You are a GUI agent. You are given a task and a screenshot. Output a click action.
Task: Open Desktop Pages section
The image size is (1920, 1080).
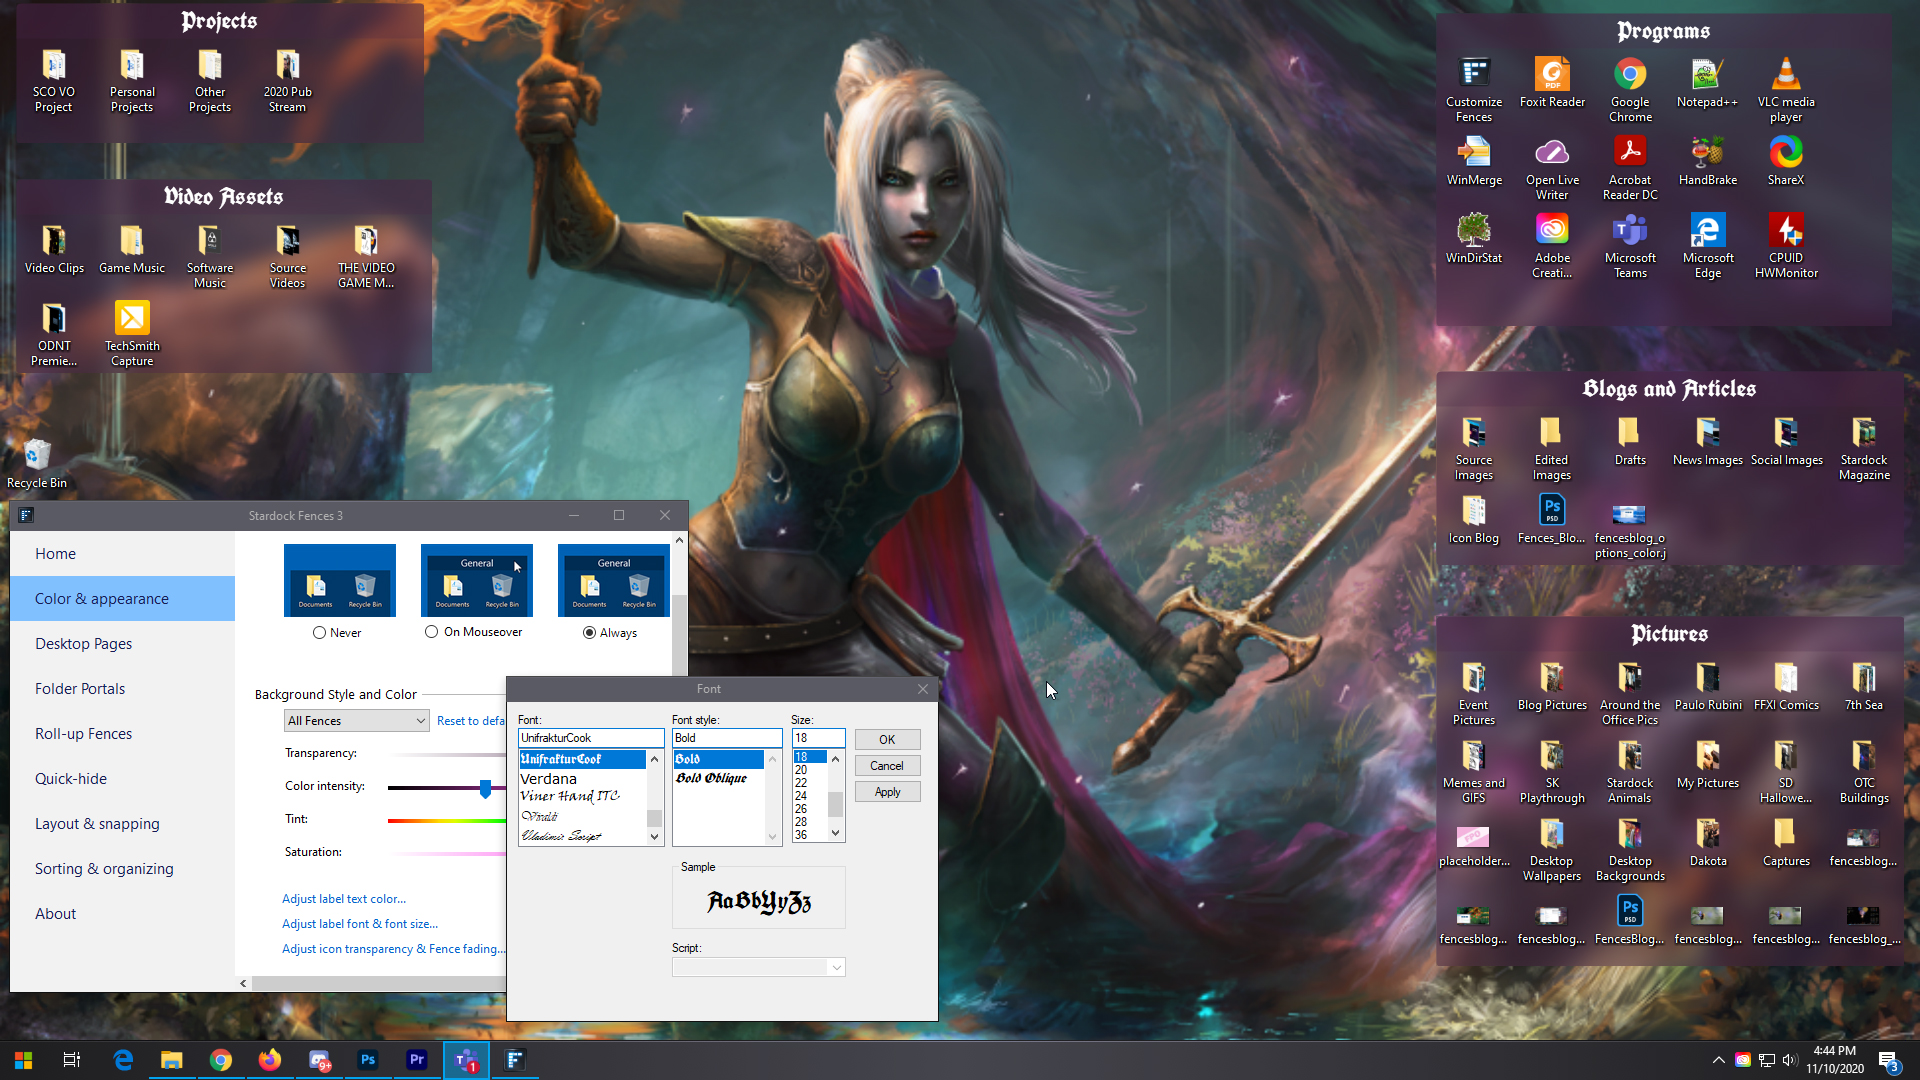[x=122, y=644]
